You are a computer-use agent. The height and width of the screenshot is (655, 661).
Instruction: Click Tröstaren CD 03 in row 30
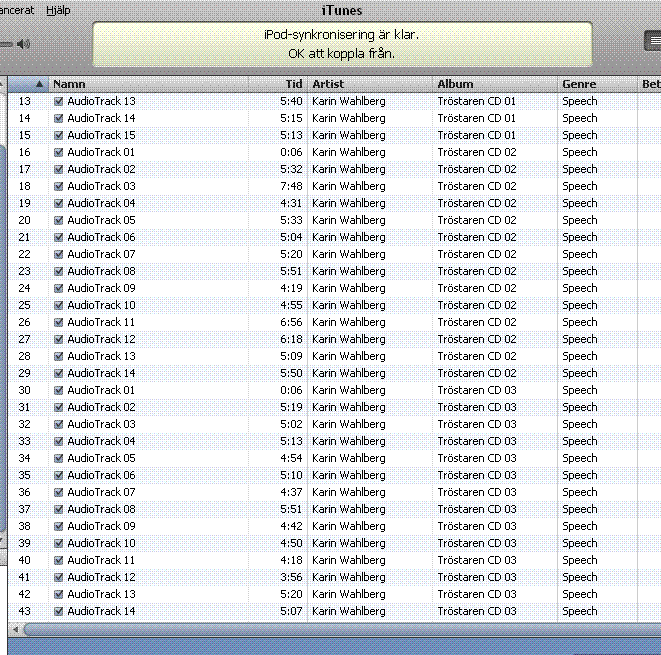point(476,390)
